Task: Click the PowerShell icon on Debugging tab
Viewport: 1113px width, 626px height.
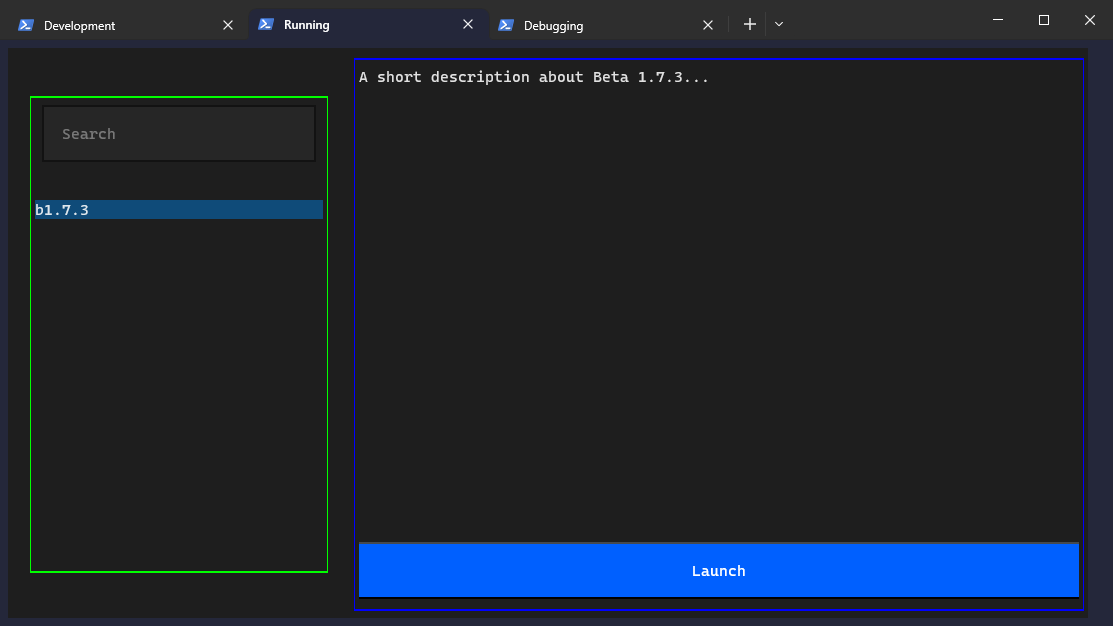Action: (x=505, y=25)
